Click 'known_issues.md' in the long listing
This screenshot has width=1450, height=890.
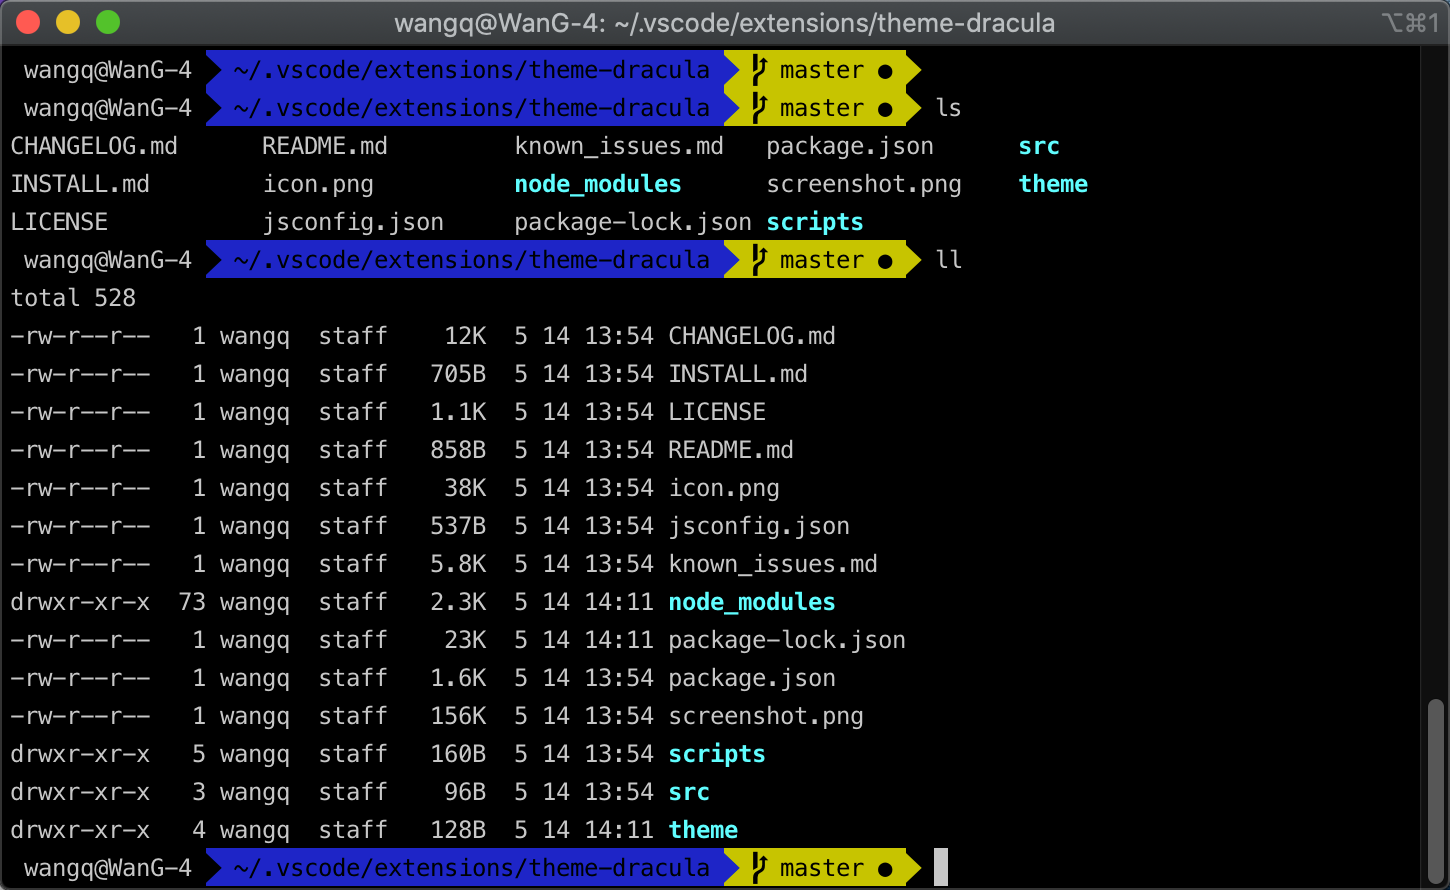(773, 565)
